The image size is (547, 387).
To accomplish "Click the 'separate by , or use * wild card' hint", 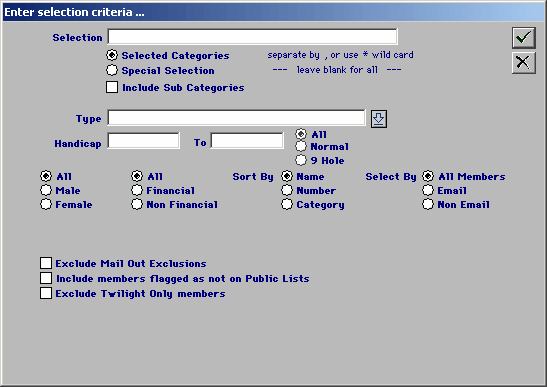I will pyautogui.click(x=340, y=55).
